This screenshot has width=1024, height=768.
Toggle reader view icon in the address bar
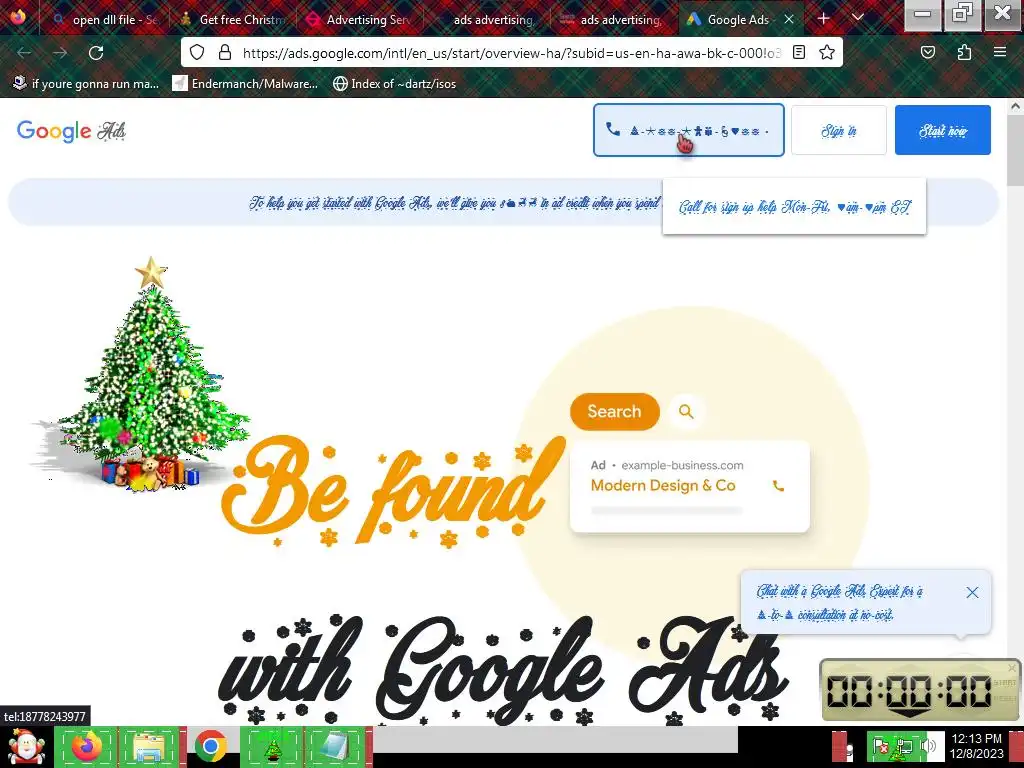point(798,52)
